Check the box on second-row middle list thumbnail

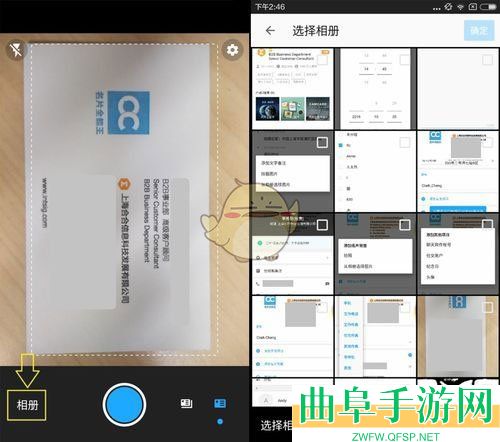point(404,142)
